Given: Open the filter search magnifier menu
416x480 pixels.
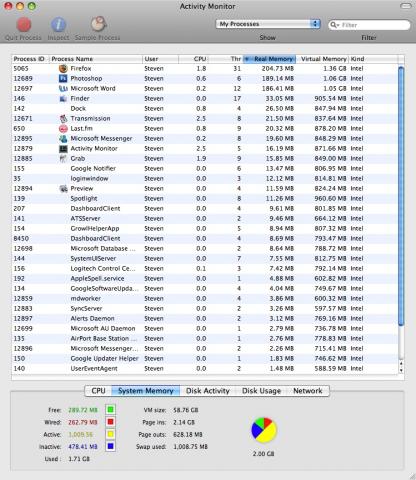Looking at the screenshot, I should point(334,25).
